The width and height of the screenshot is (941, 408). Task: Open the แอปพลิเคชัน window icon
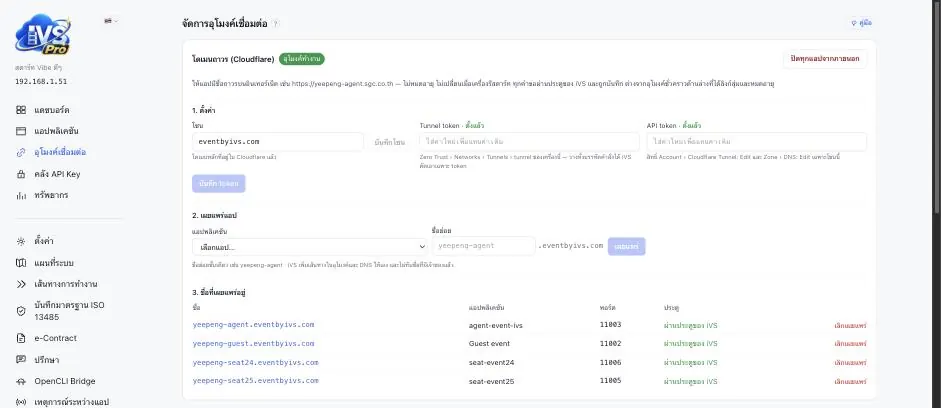click(x=21, y=131)
